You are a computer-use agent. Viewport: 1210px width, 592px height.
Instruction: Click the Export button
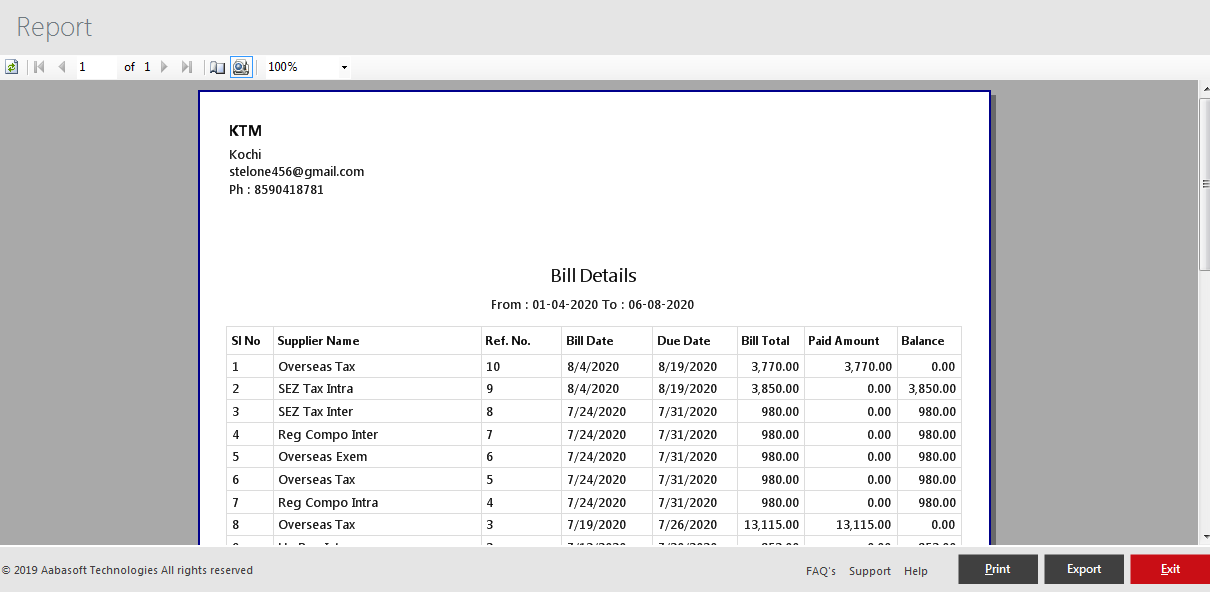pyautogui.click(x=1084, y=569)
